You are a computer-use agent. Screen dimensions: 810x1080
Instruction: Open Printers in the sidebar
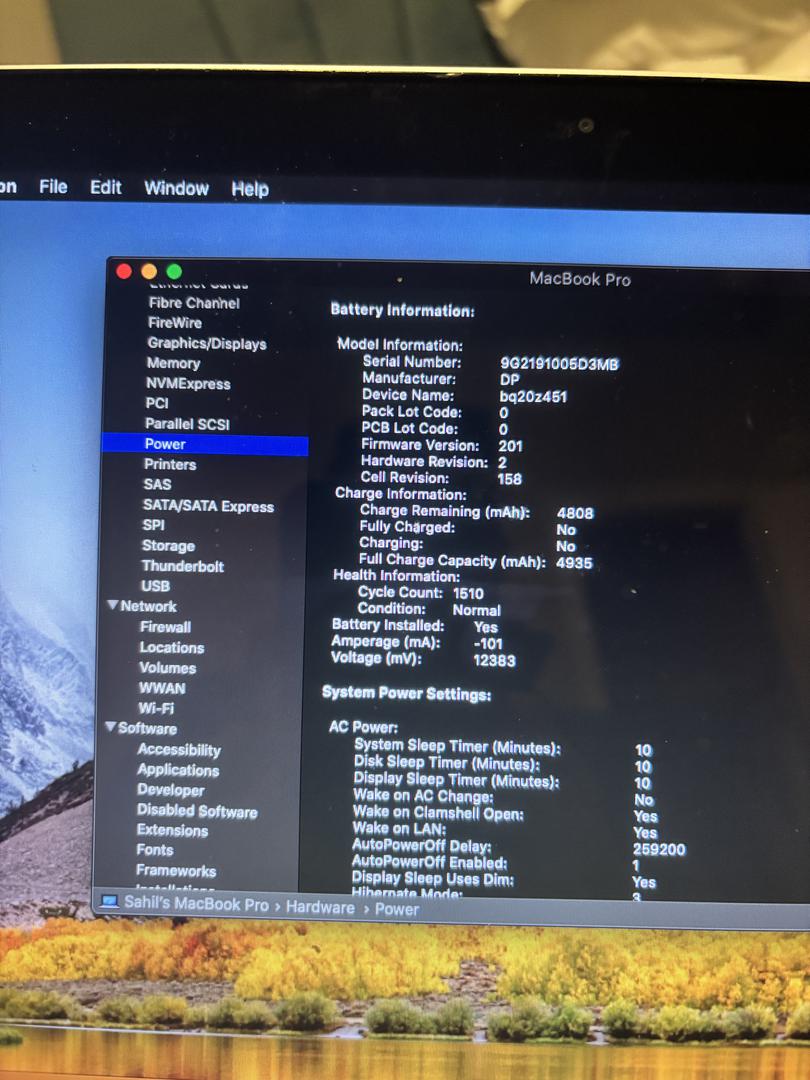pyautogui.click(x=170, y=464)
